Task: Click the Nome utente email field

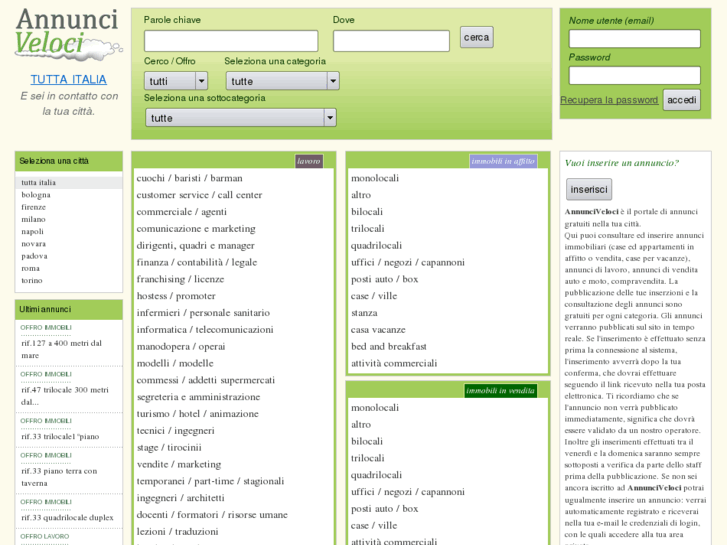Action: coord(634,38)
